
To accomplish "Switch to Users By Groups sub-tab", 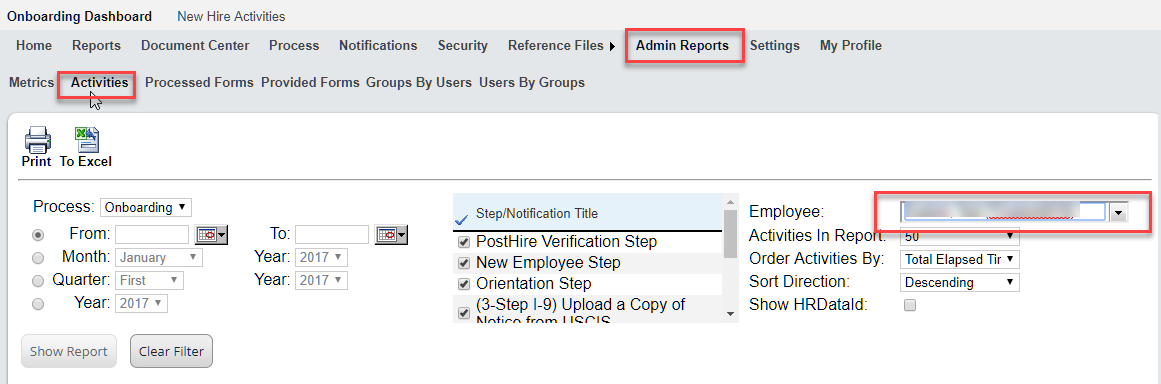I will 532,83.
